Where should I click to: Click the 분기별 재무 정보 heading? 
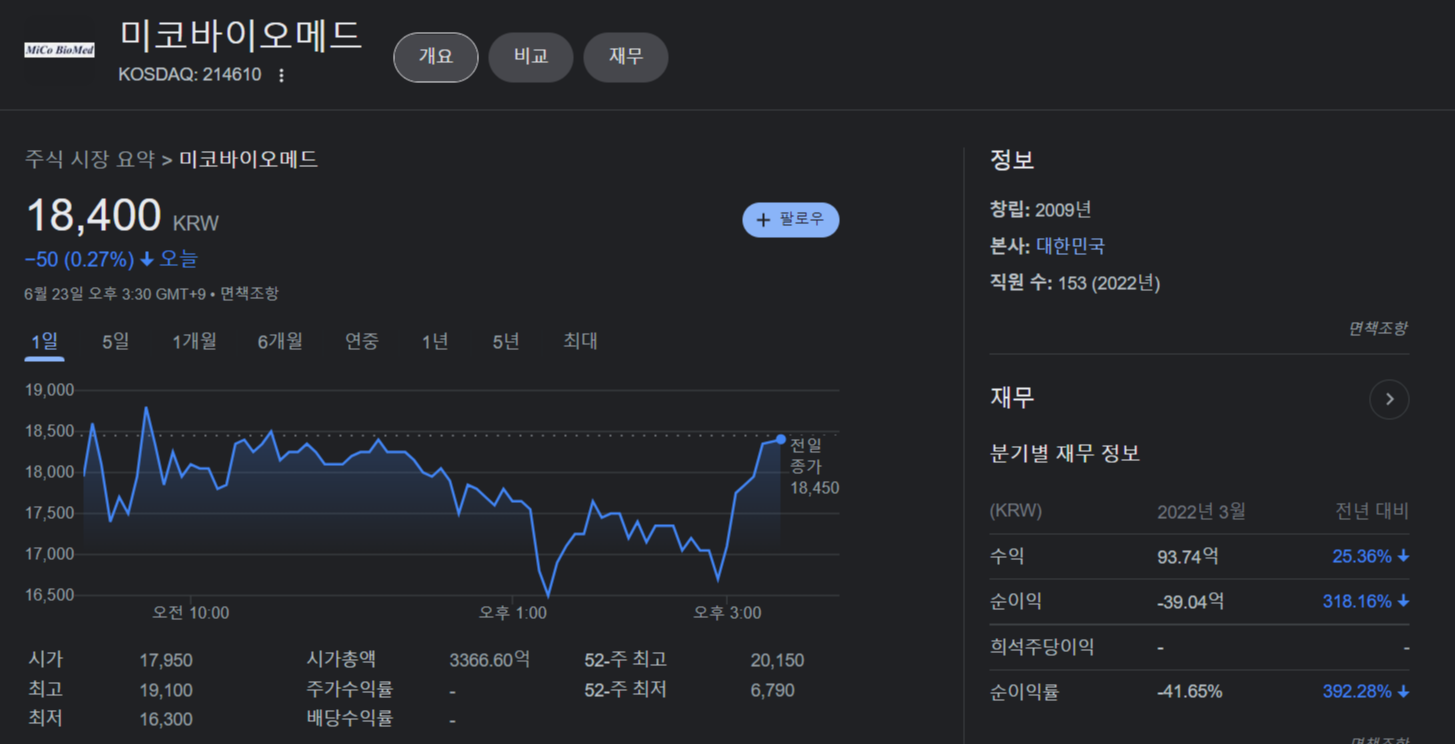(x=1065, y=454)
